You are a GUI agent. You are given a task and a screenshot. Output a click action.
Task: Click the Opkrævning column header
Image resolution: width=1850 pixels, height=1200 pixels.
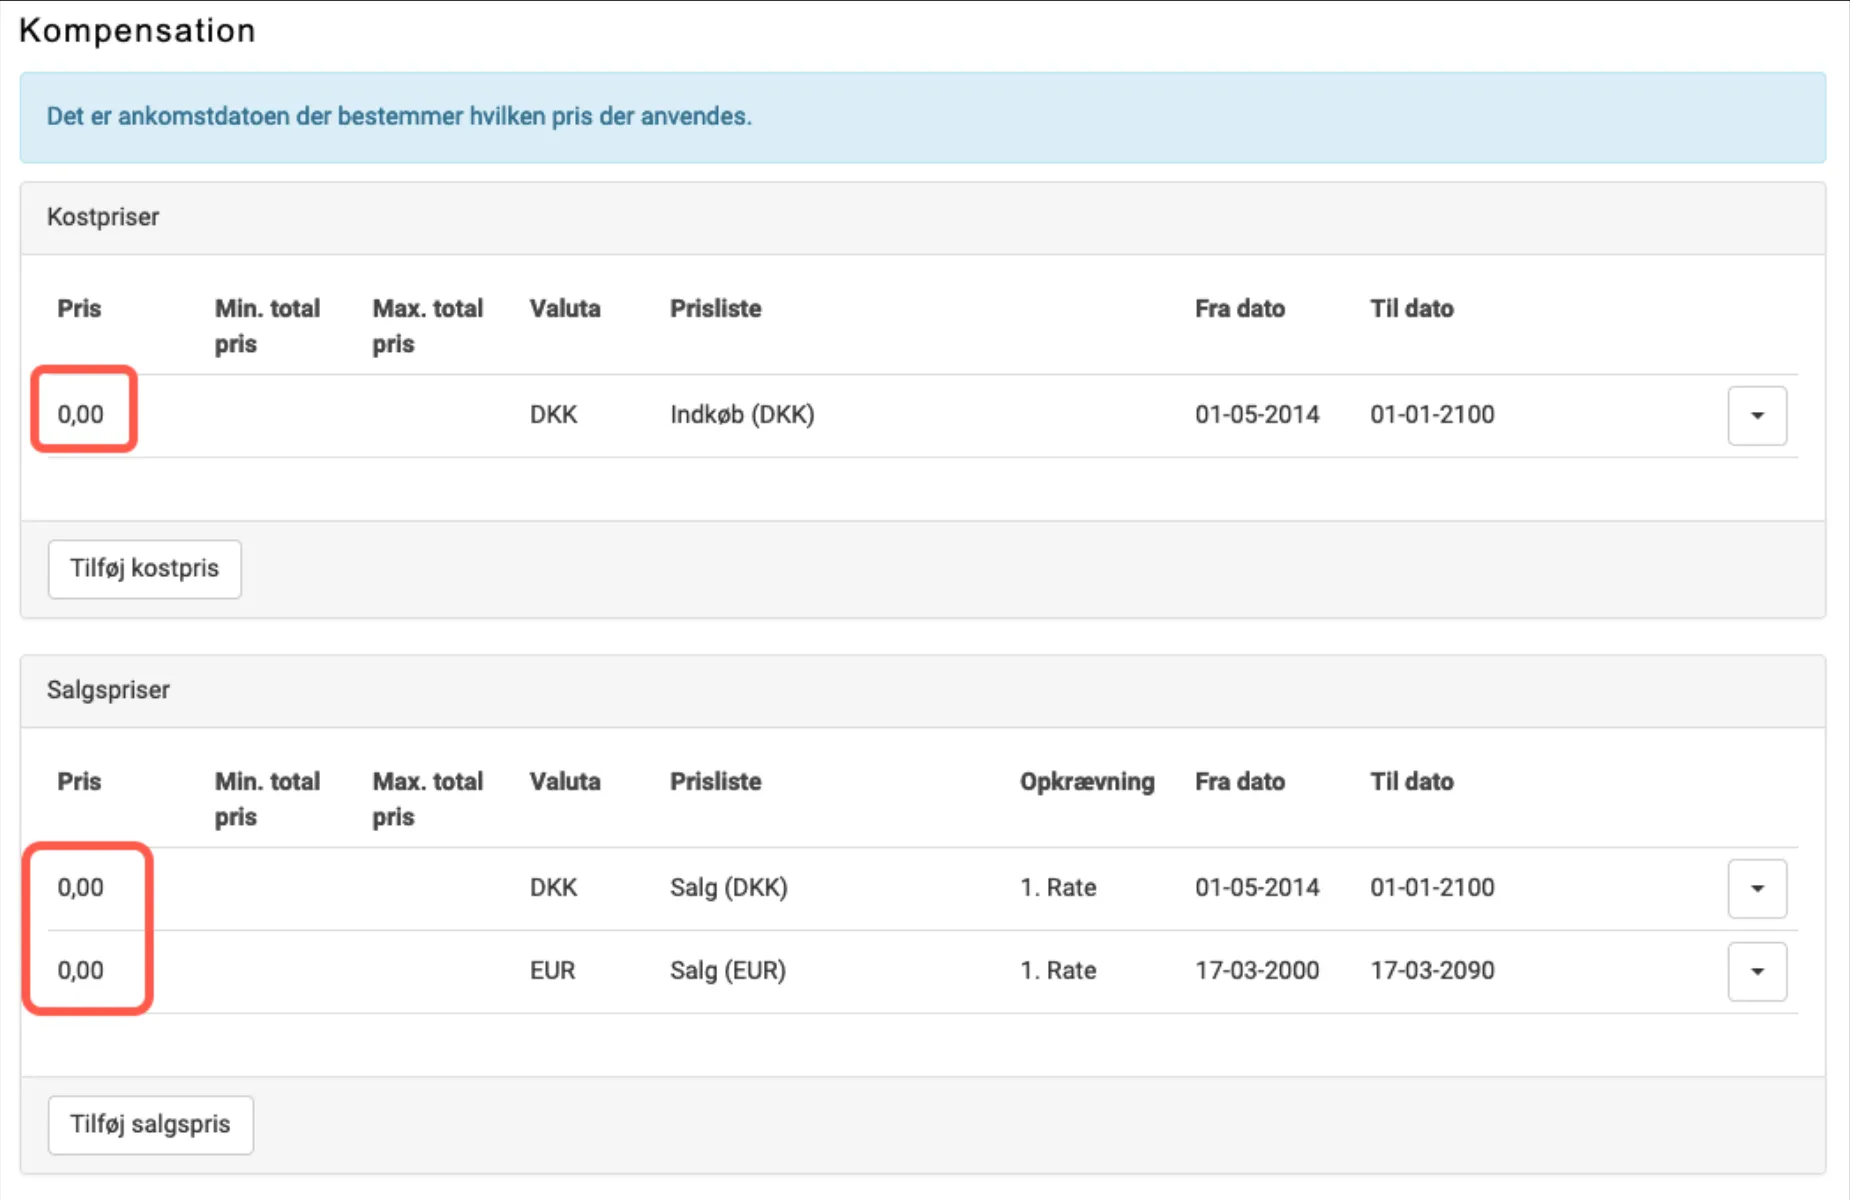click(x=1086, y=781)
